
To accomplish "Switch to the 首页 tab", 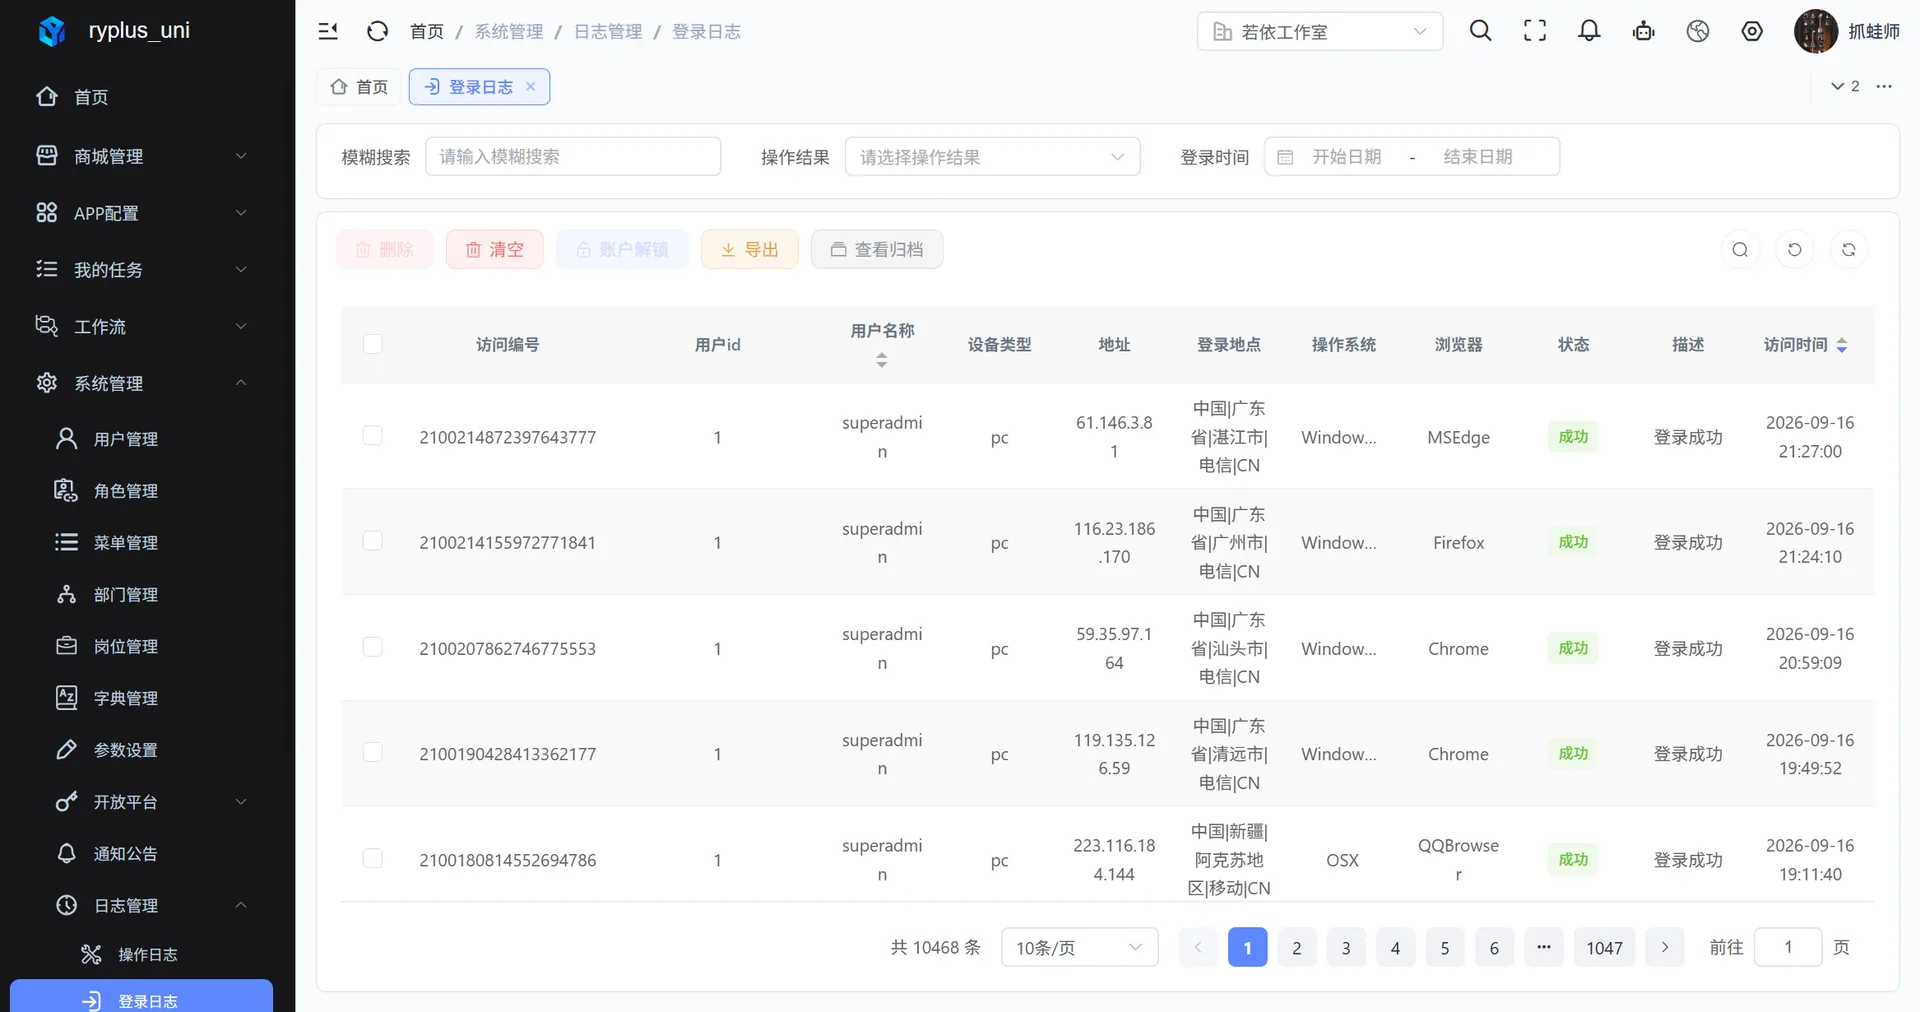I will pos(359,87).
